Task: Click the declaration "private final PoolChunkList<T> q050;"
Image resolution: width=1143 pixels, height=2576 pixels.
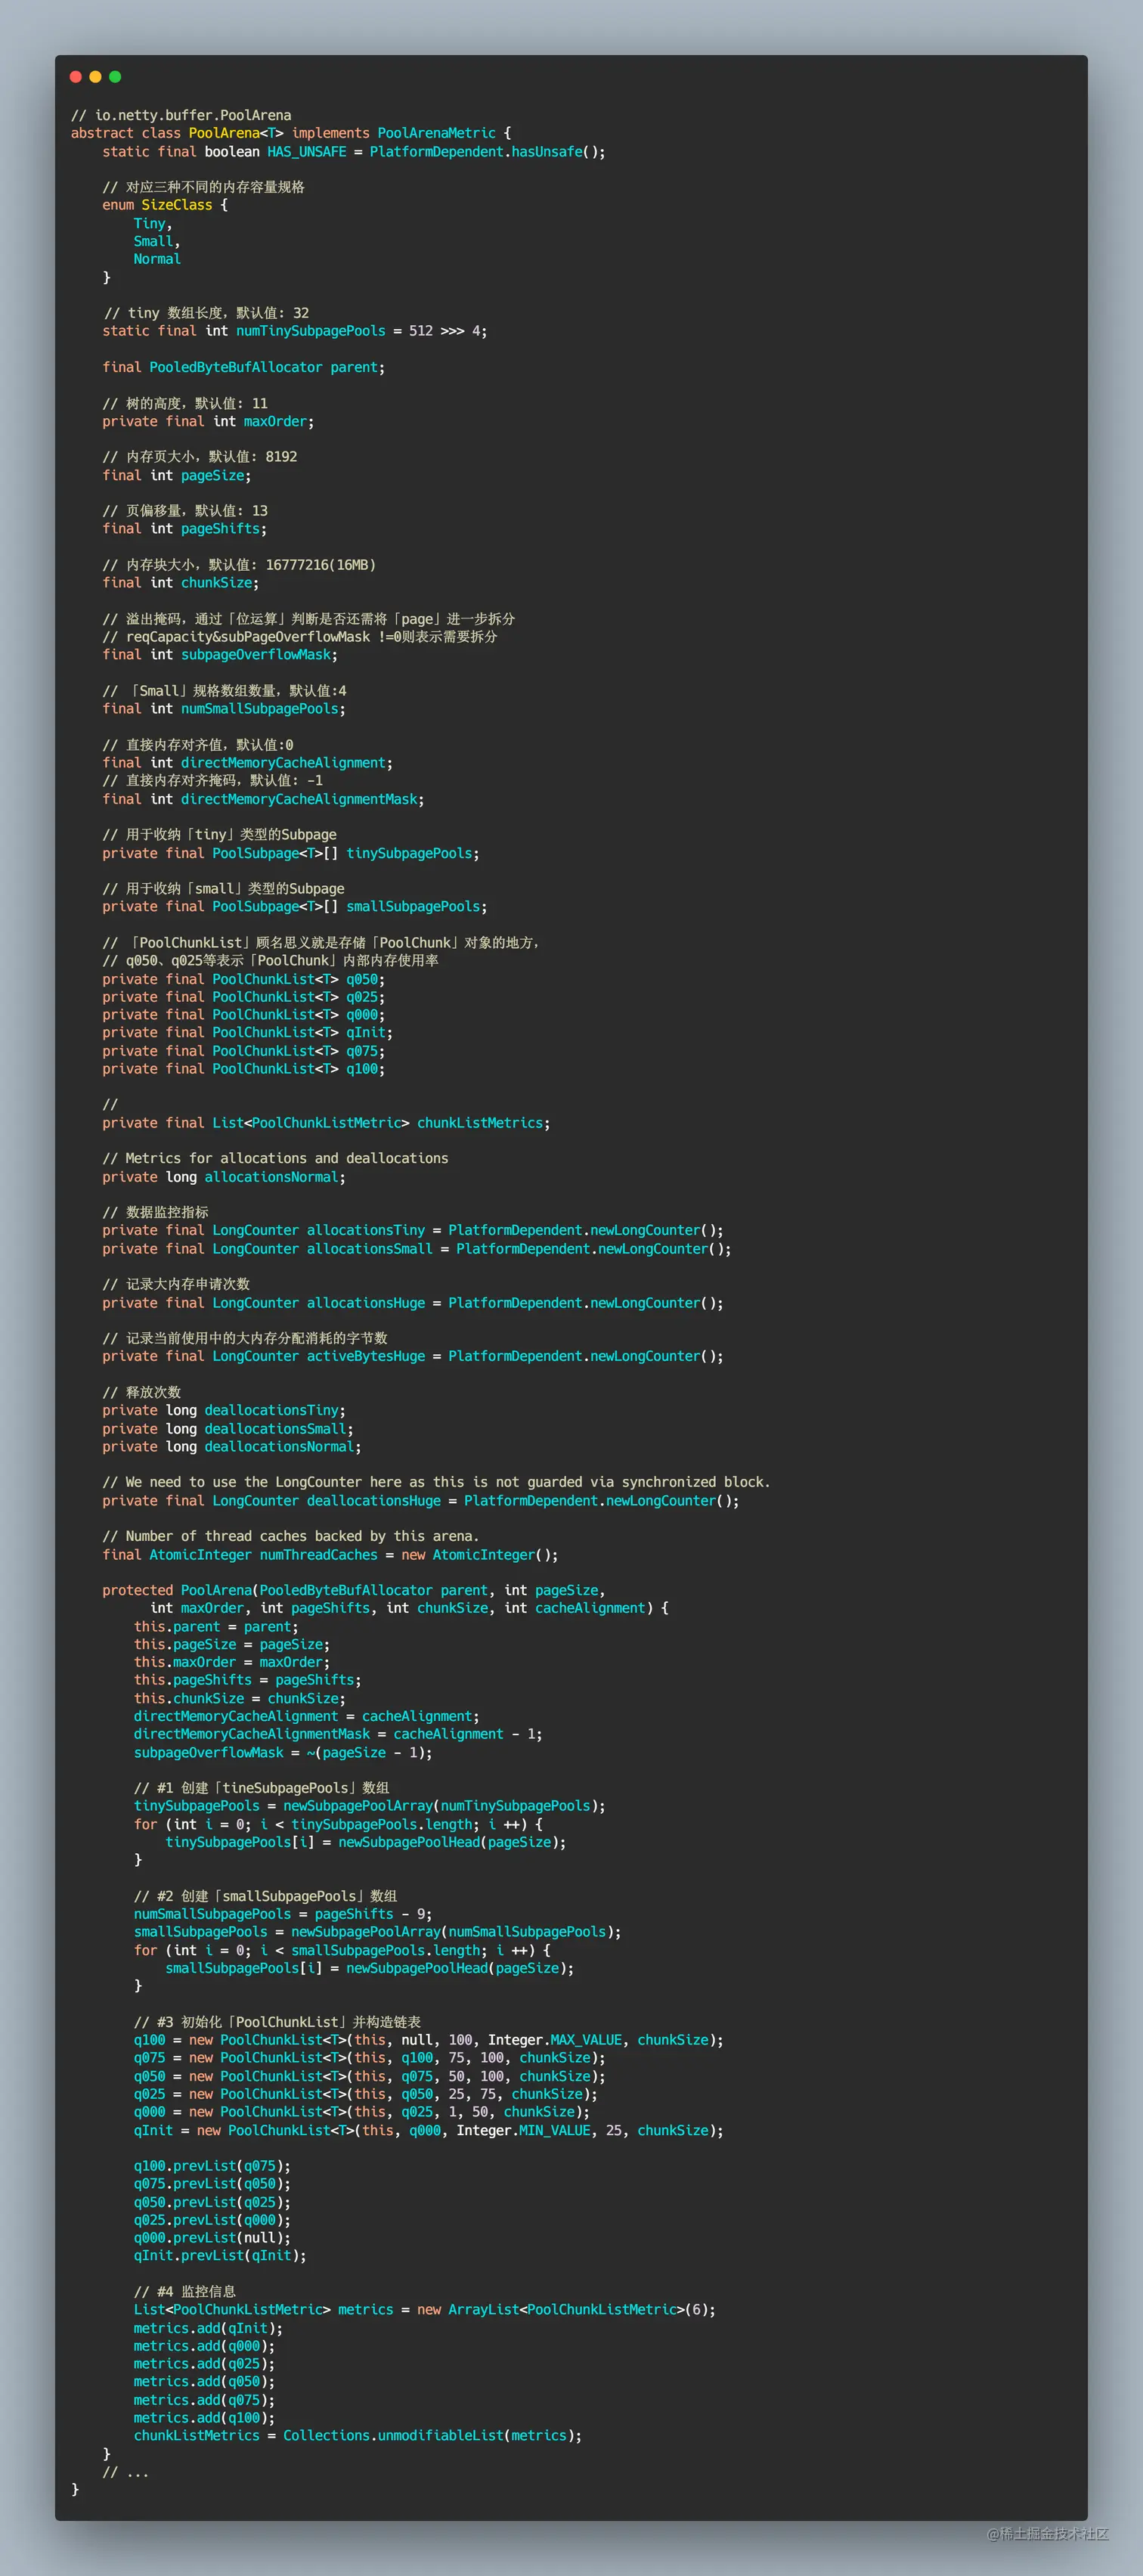Action: click(244, 980)
